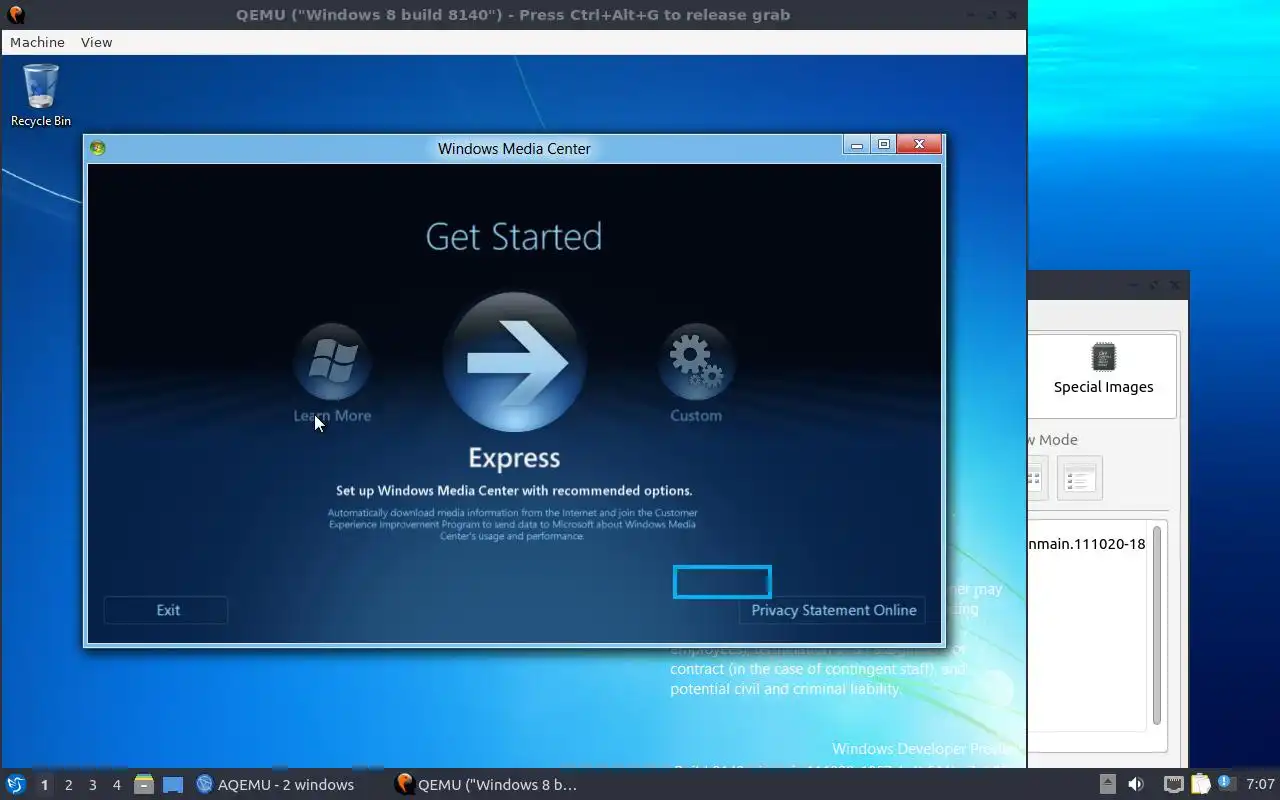The height and width of the screenshot is (800, 1280).
Task: Click the Exit button in Media Center
Action: pyautogui.click(x=166, y=610)
